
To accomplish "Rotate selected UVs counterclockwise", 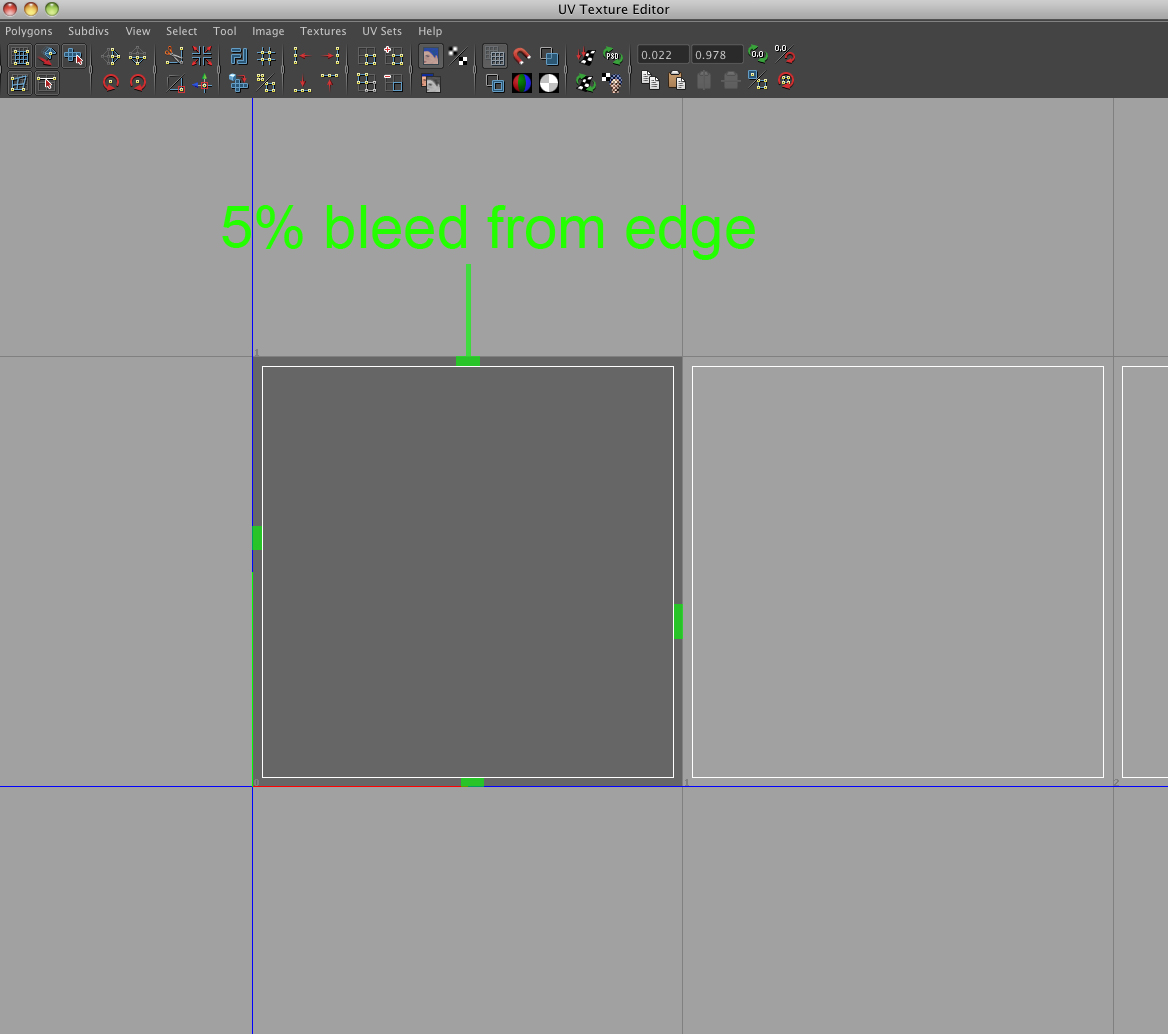I will click(111, 83).
